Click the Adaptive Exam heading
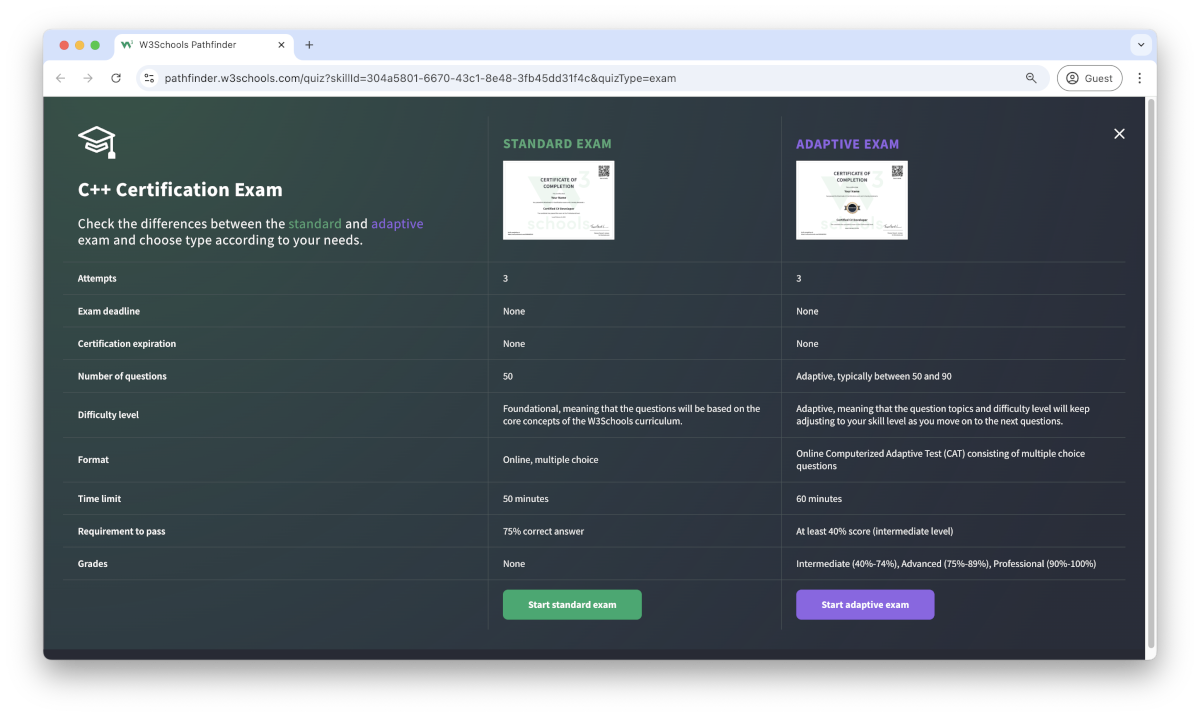The image size is (1200, 717). coord(847,144)
